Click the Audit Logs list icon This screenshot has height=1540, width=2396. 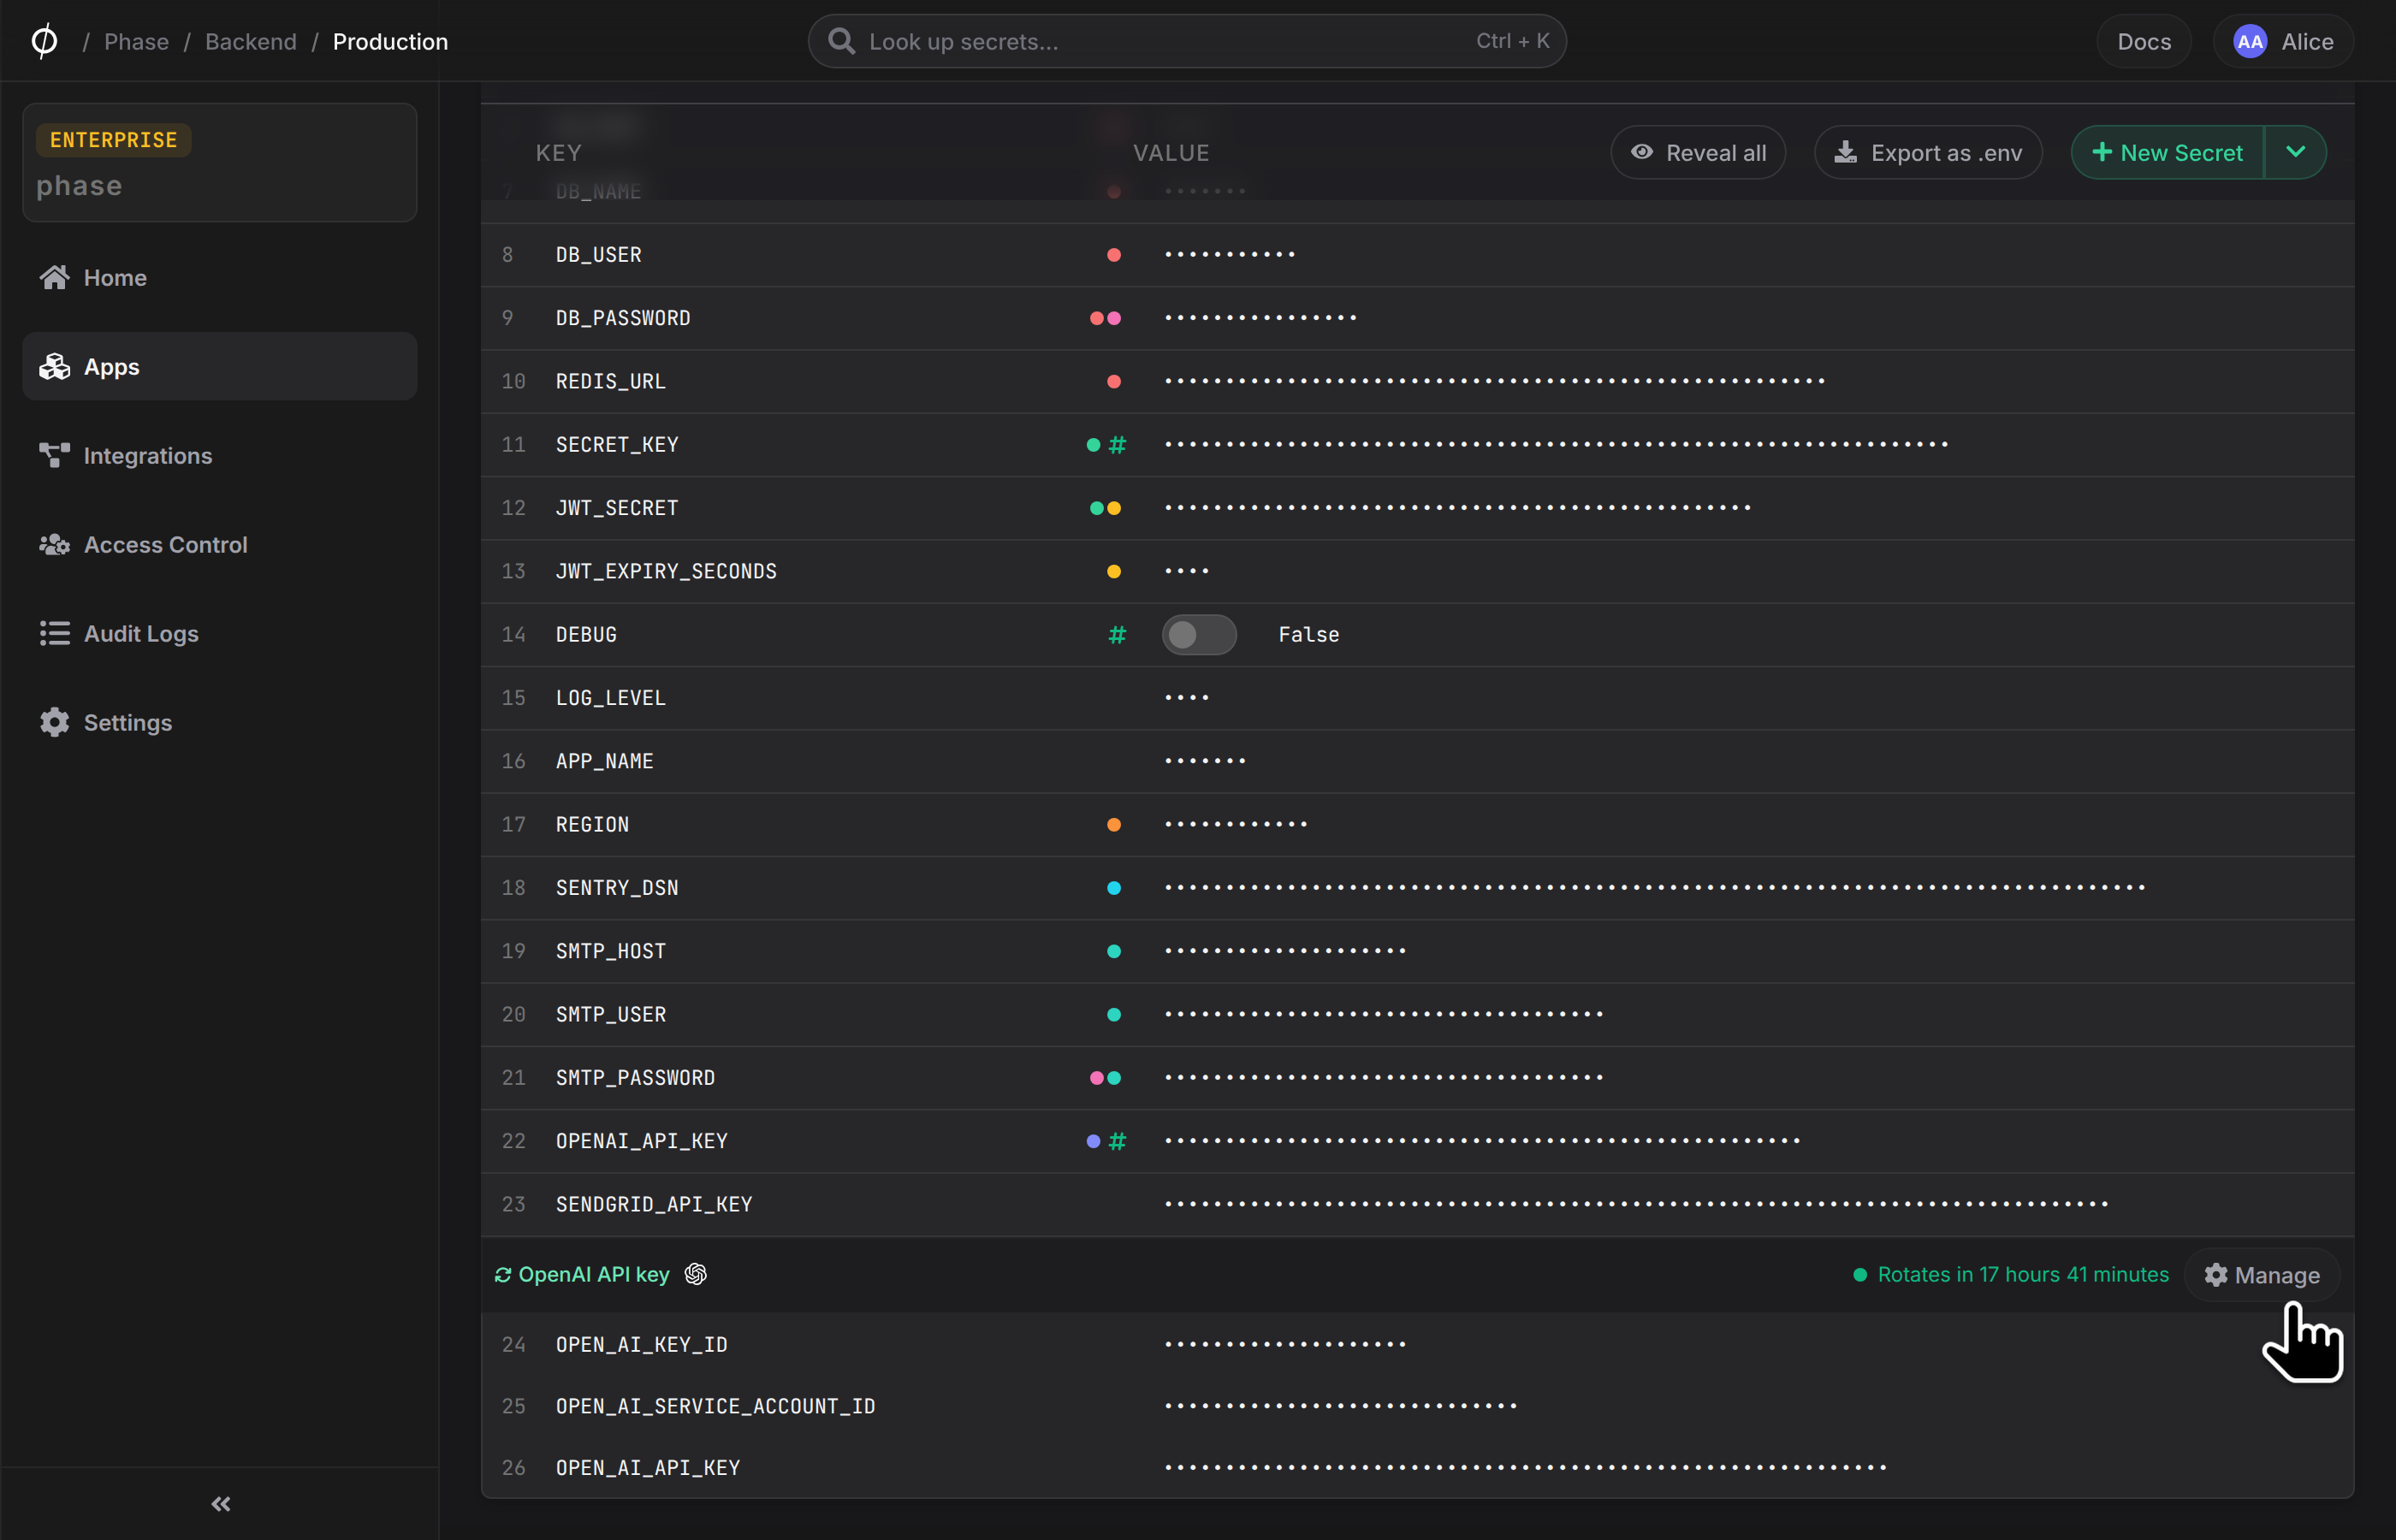point(54,633)
